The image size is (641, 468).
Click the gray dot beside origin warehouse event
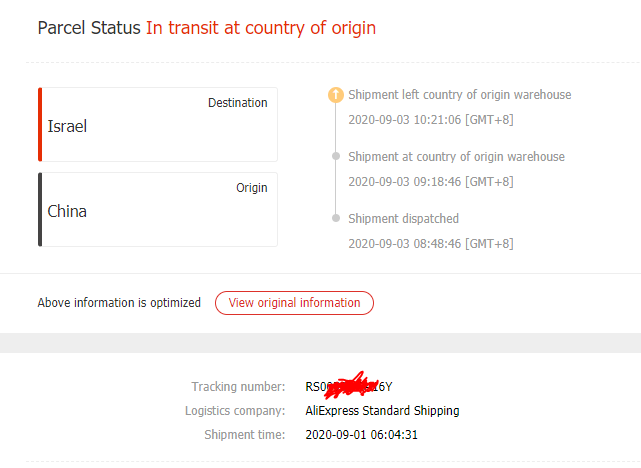coord(336,156)
